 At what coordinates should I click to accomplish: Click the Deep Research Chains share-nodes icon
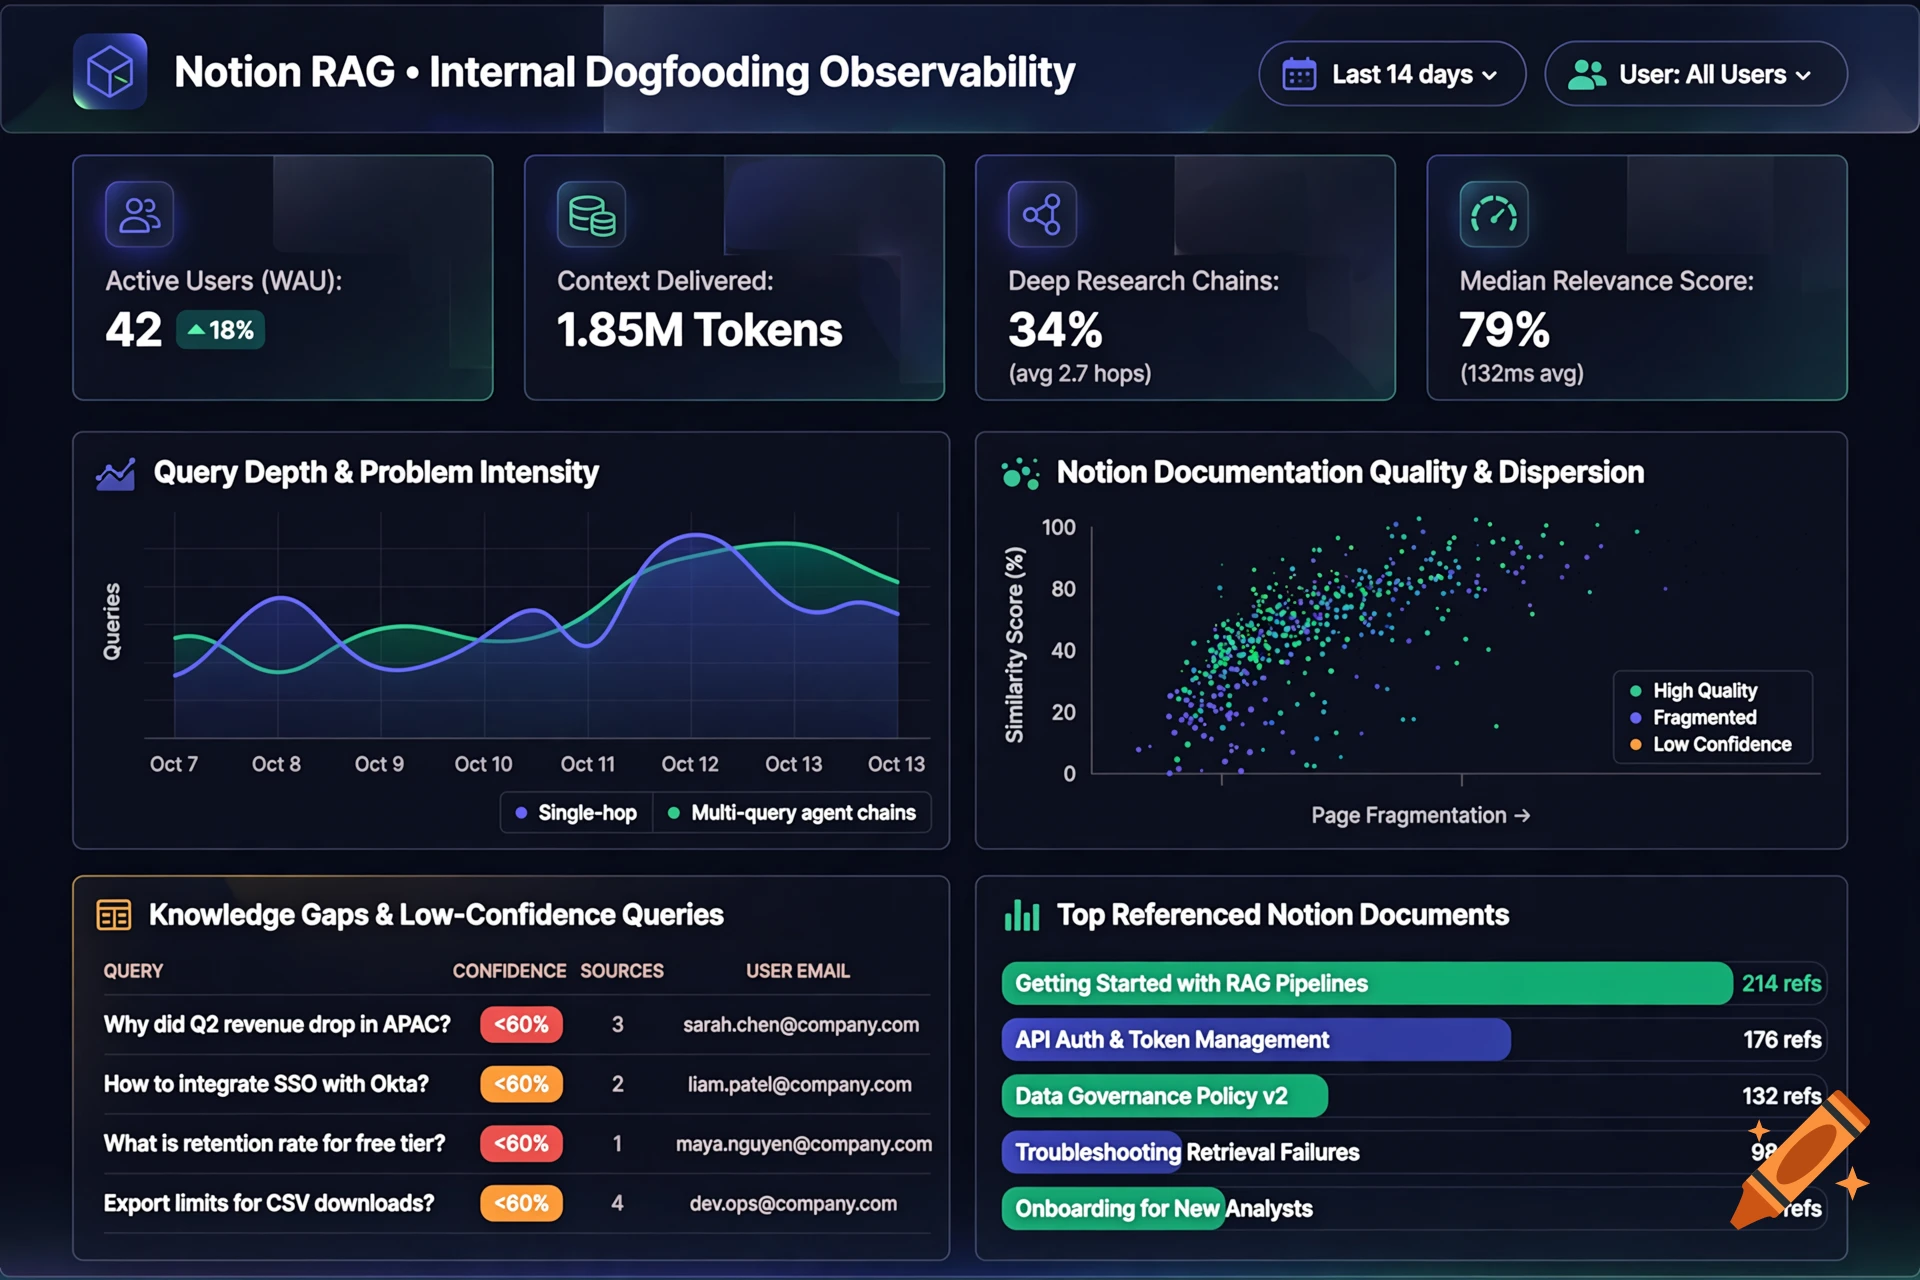[1042, 214]
